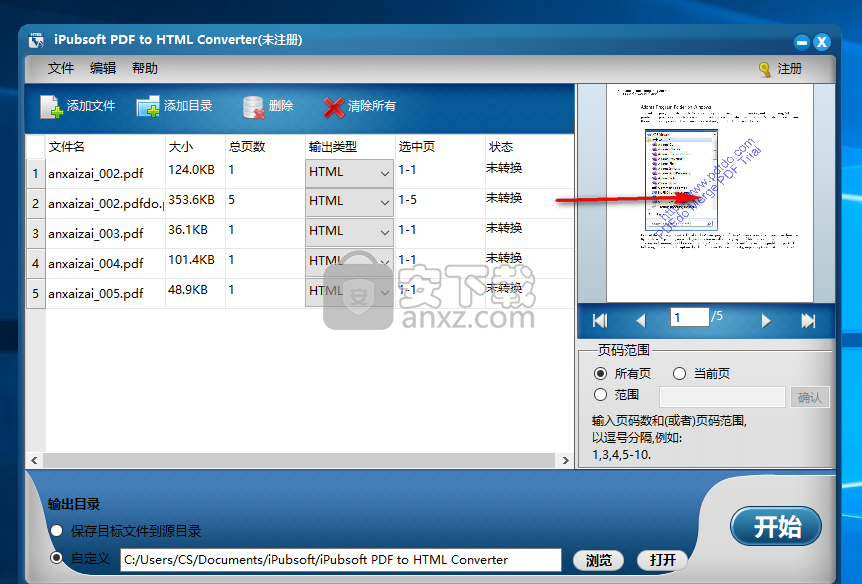The image size is (862, 584).
Task: Select file anxaizai_003.pdf in the list
Action: point(96,234)
